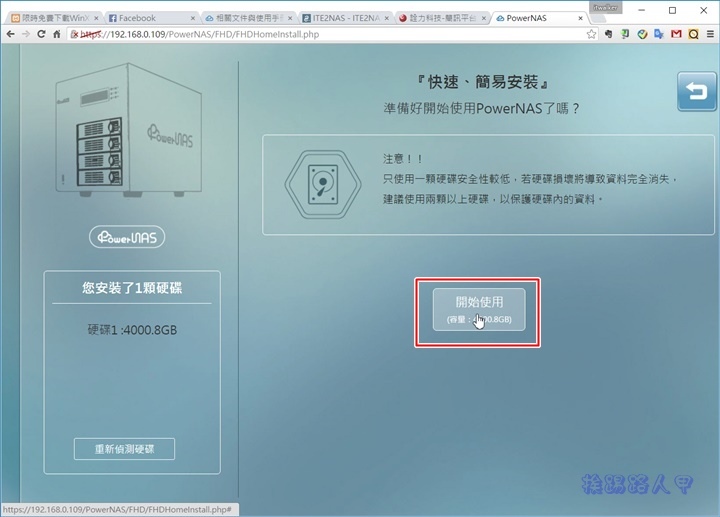Viewport: 720px width, 517px height.
Task: Maximize the browser window
Action: [672, 10]
